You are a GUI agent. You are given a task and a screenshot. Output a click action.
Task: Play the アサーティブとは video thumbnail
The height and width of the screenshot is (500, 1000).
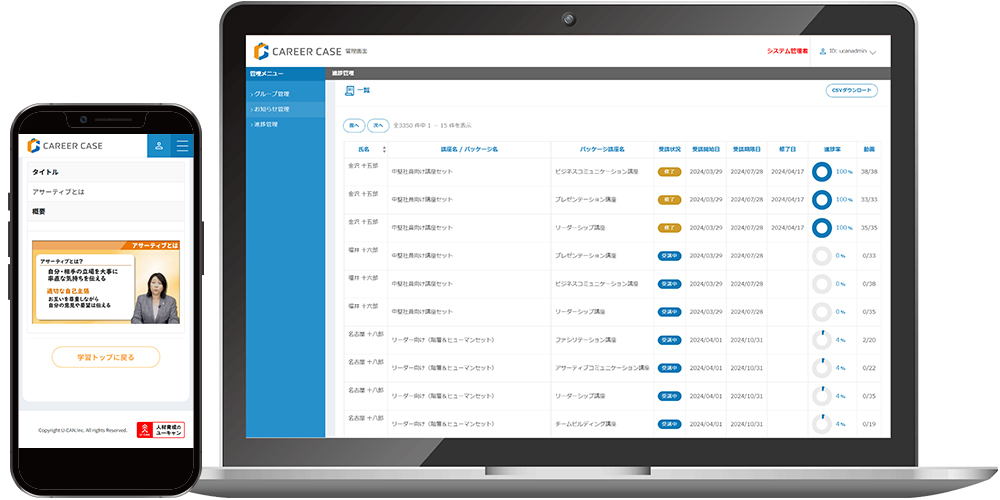coord(106,282)
